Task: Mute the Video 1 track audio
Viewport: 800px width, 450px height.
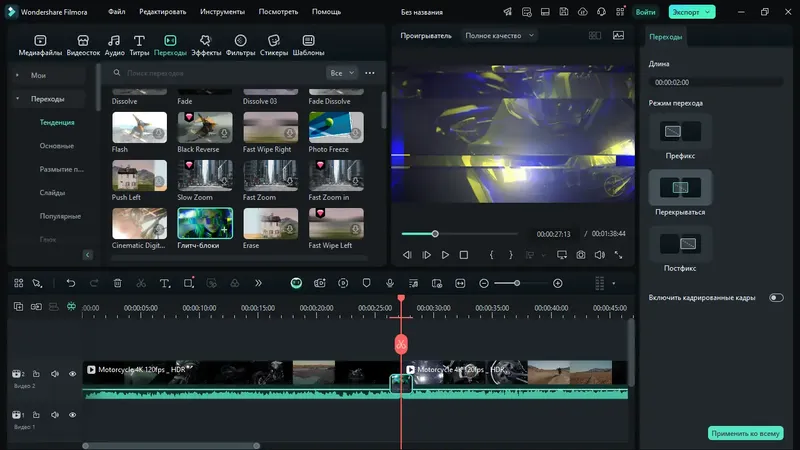Action: click(x=54, y=415)
